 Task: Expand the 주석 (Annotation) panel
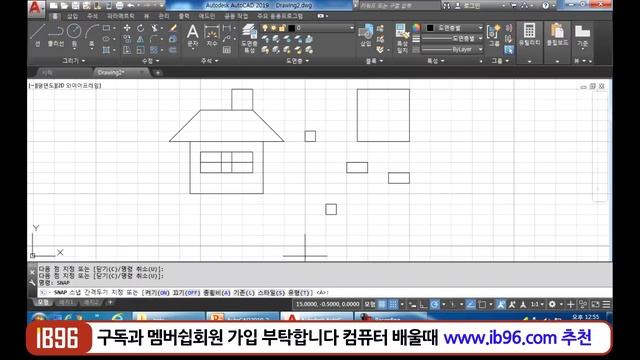[209, 60]
